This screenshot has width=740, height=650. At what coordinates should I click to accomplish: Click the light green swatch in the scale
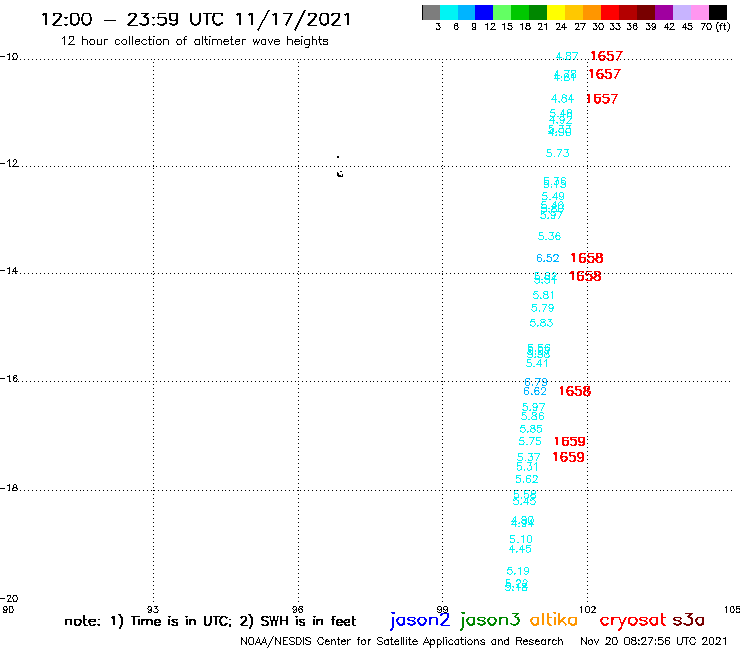pos(502,12)
